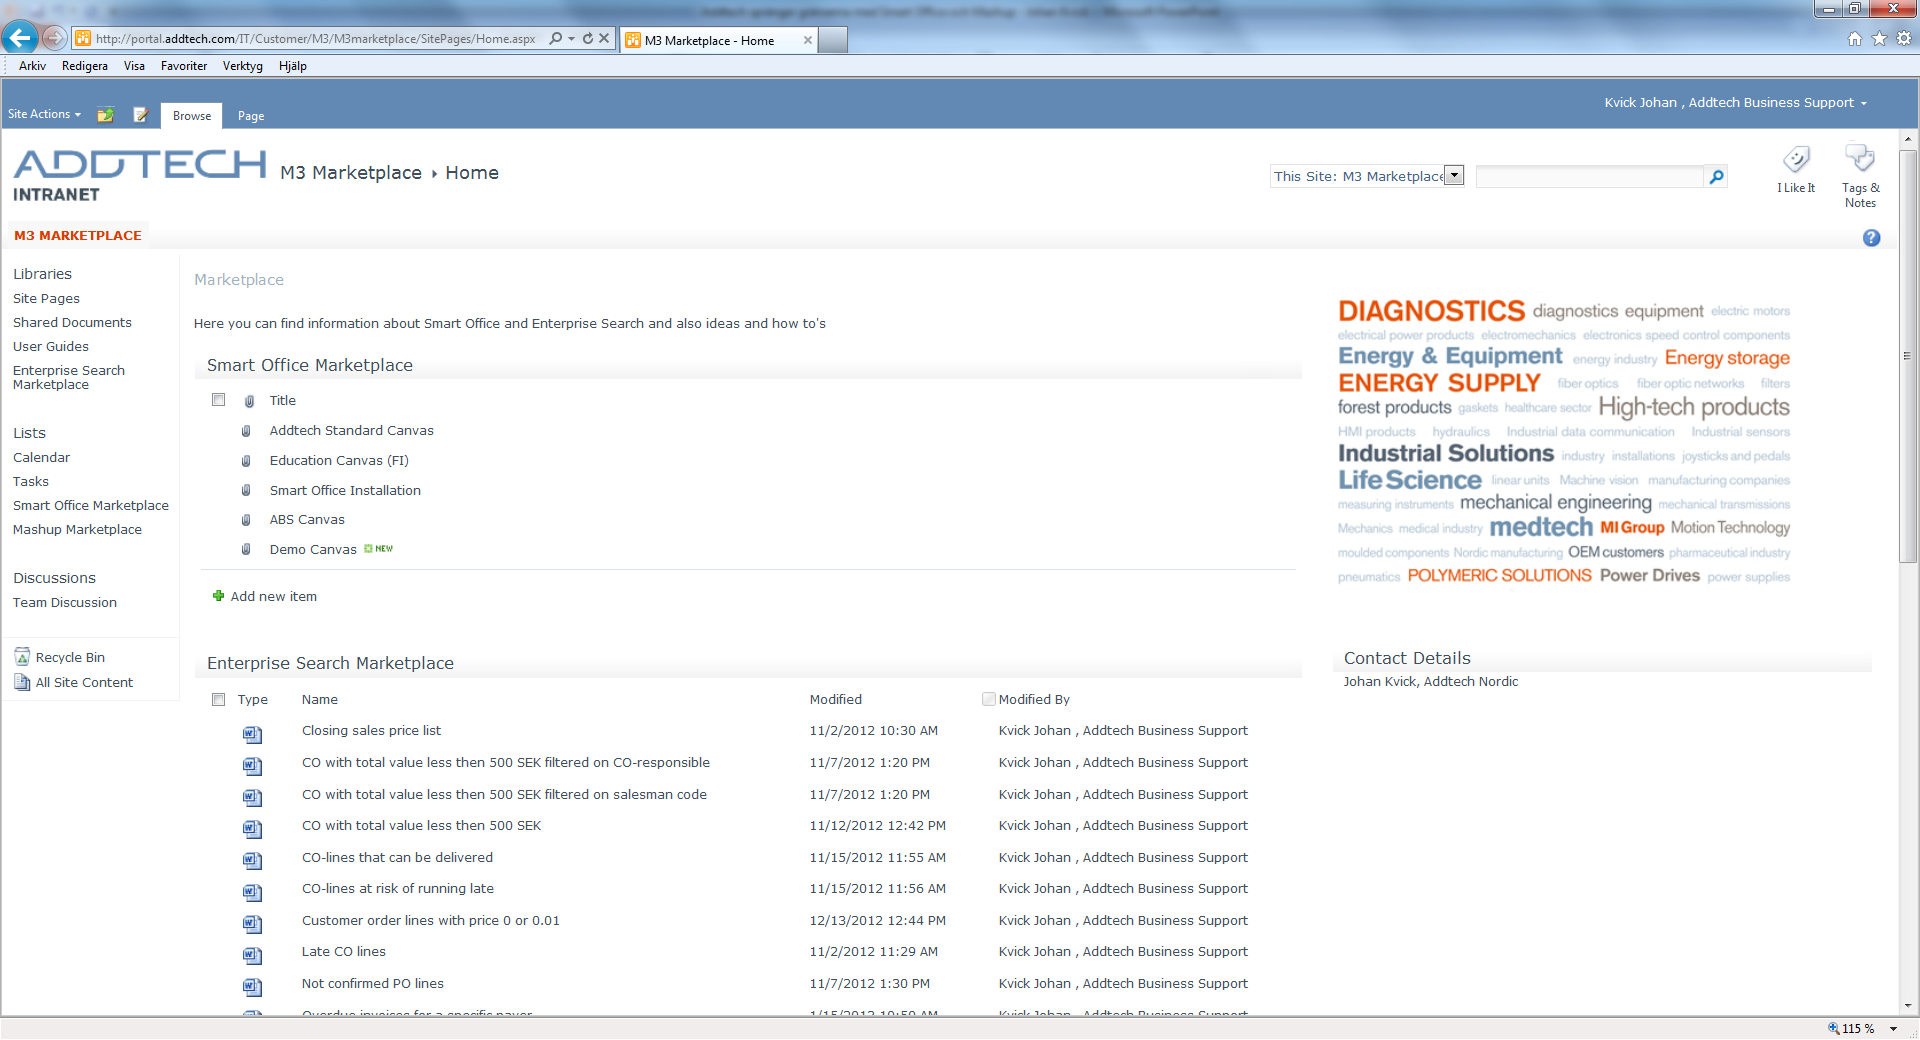The width and height of the screenshot is (1920, 1040).
Task: Switch to the Page ribbon tab
Action: pos(251,116)
